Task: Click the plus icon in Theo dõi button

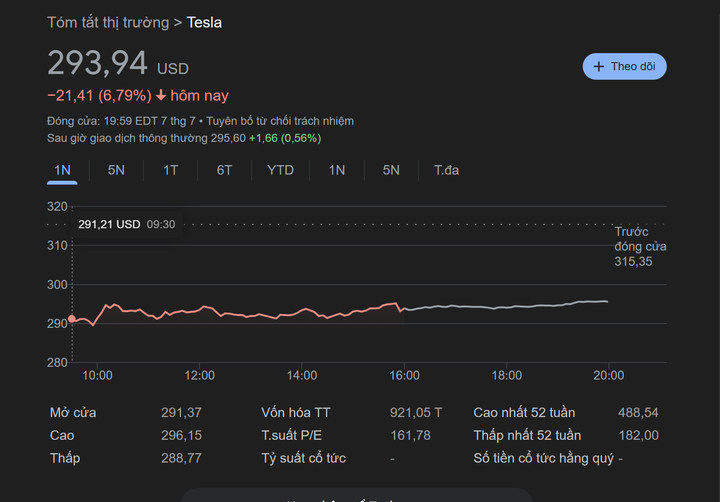Action: (598, 67)
